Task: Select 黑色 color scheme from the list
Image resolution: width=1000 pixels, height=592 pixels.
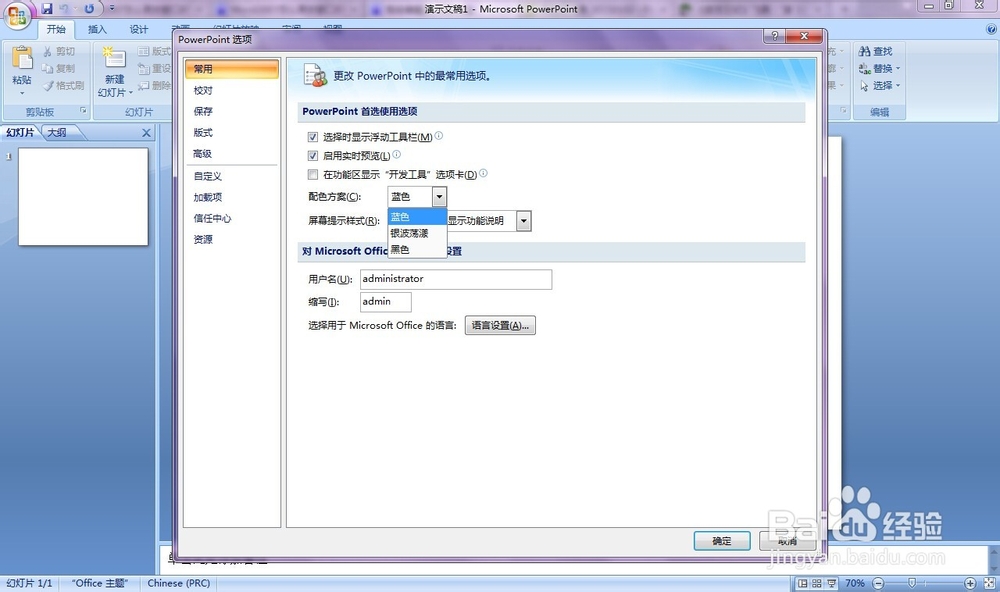Action: click(x=400, y=250)
